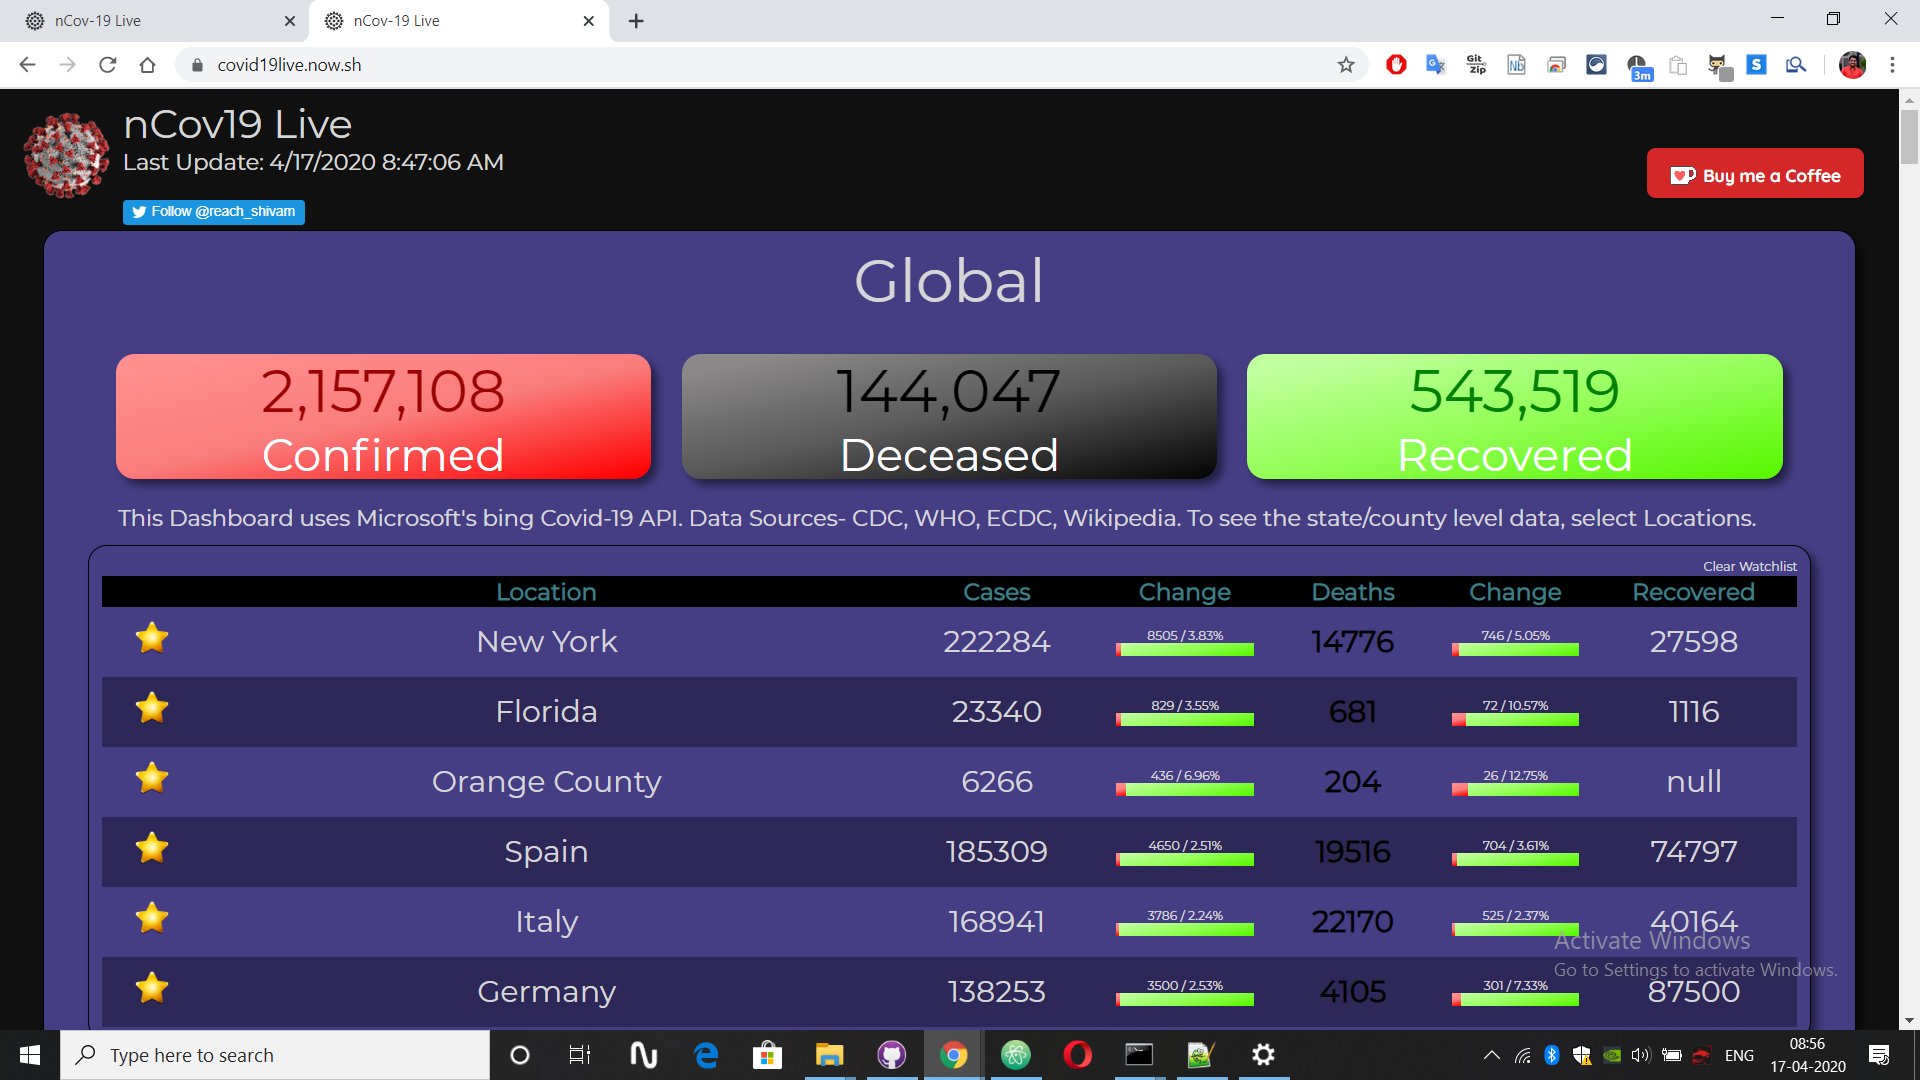
Task: Open GitHub Desktop from the taskbar
Action: pos(891,1055)
